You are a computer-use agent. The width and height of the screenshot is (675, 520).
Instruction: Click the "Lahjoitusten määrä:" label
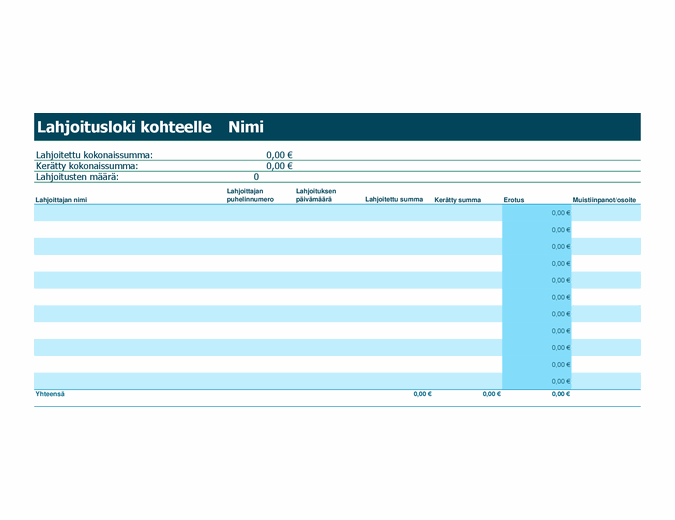77,177
